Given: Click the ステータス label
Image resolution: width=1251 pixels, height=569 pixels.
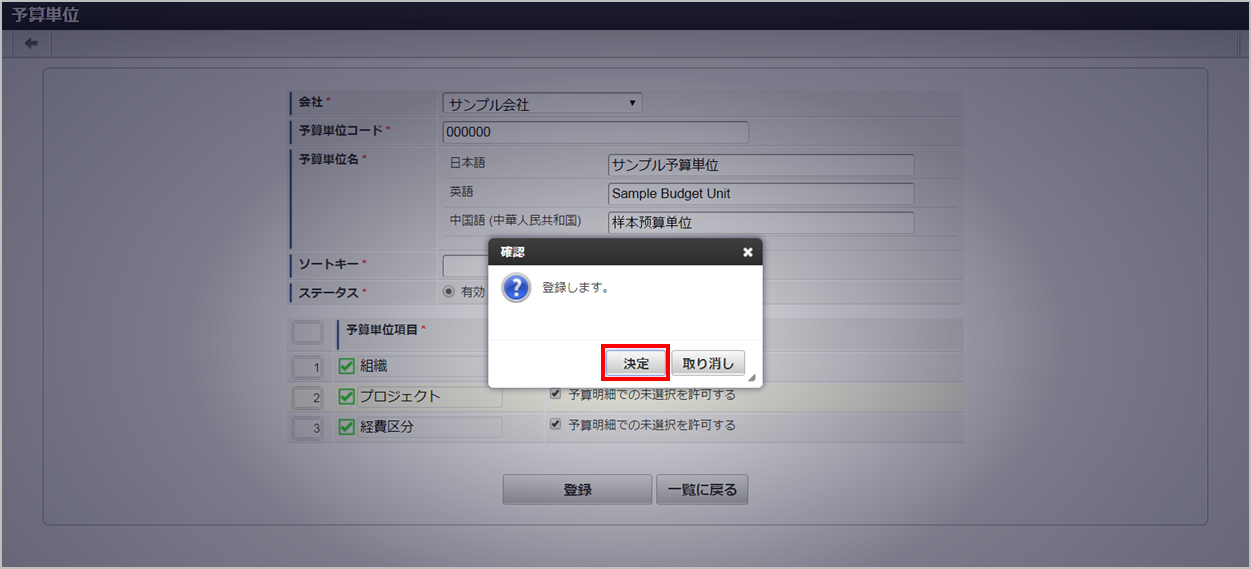Looking at the screenshot, I should pos(329,292).
